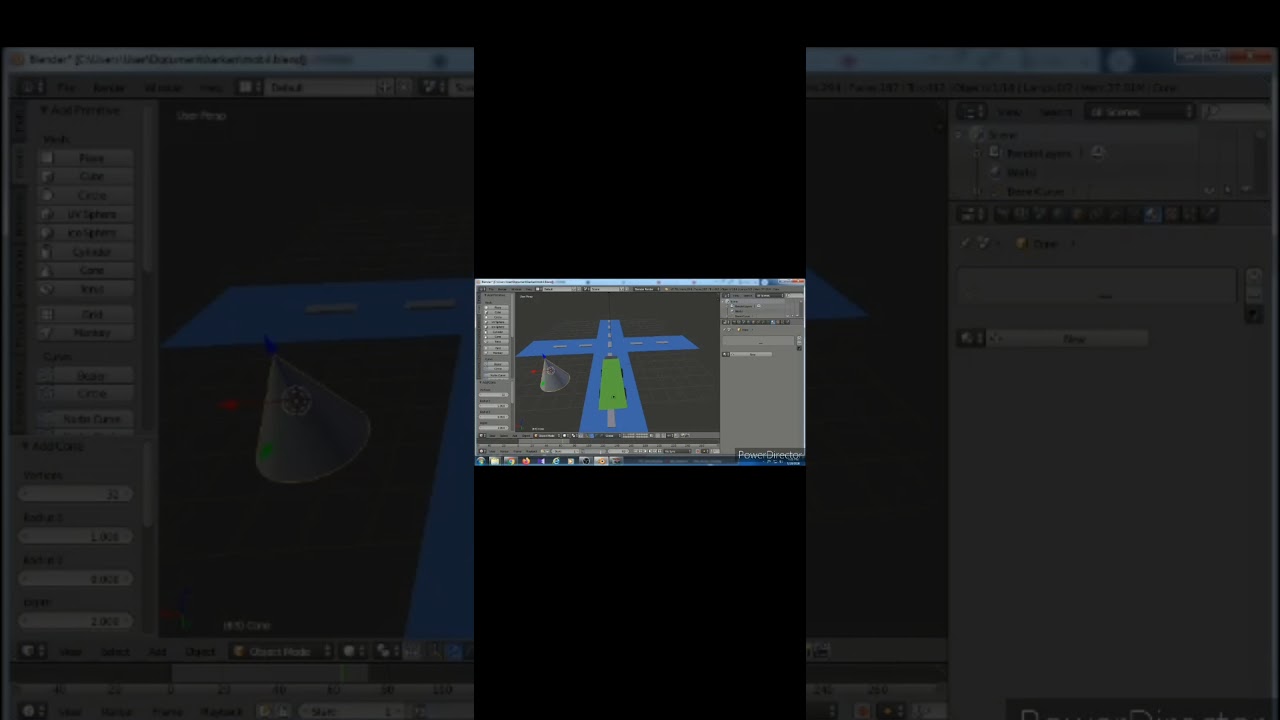Select the green car body in small video viewport
The image size is (1280, 720).
(x=612, y=384)
